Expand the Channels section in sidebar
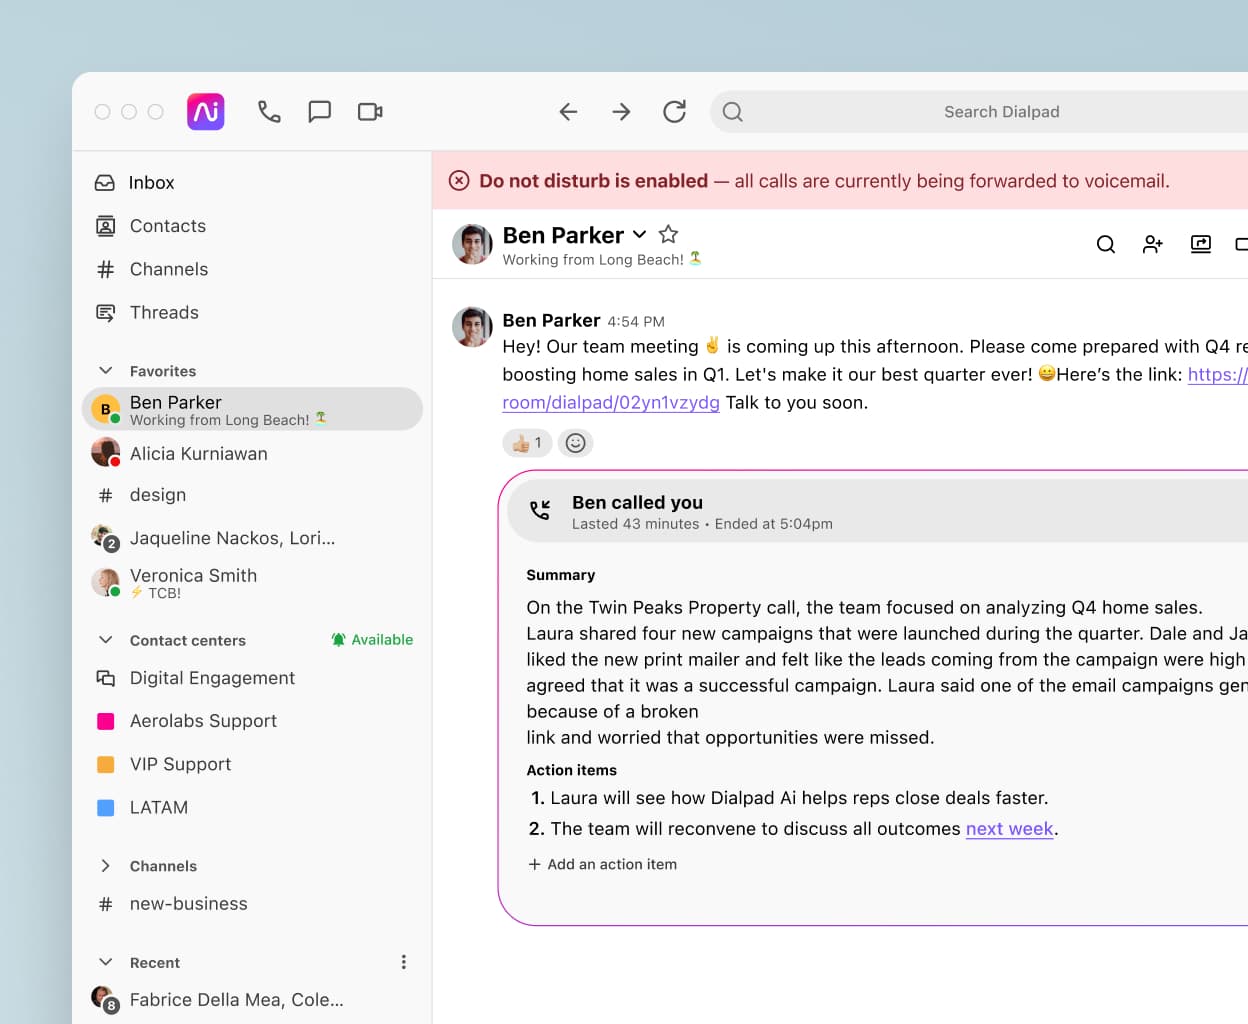The image size is (1248, 1024). [x=106, y=866]
